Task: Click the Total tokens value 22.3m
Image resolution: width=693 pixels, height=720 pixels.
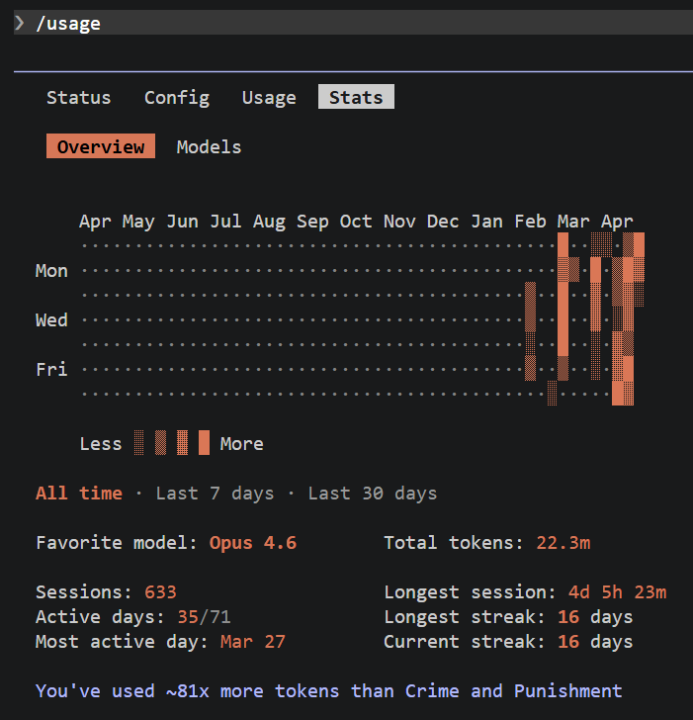Action: click(563, 543)
